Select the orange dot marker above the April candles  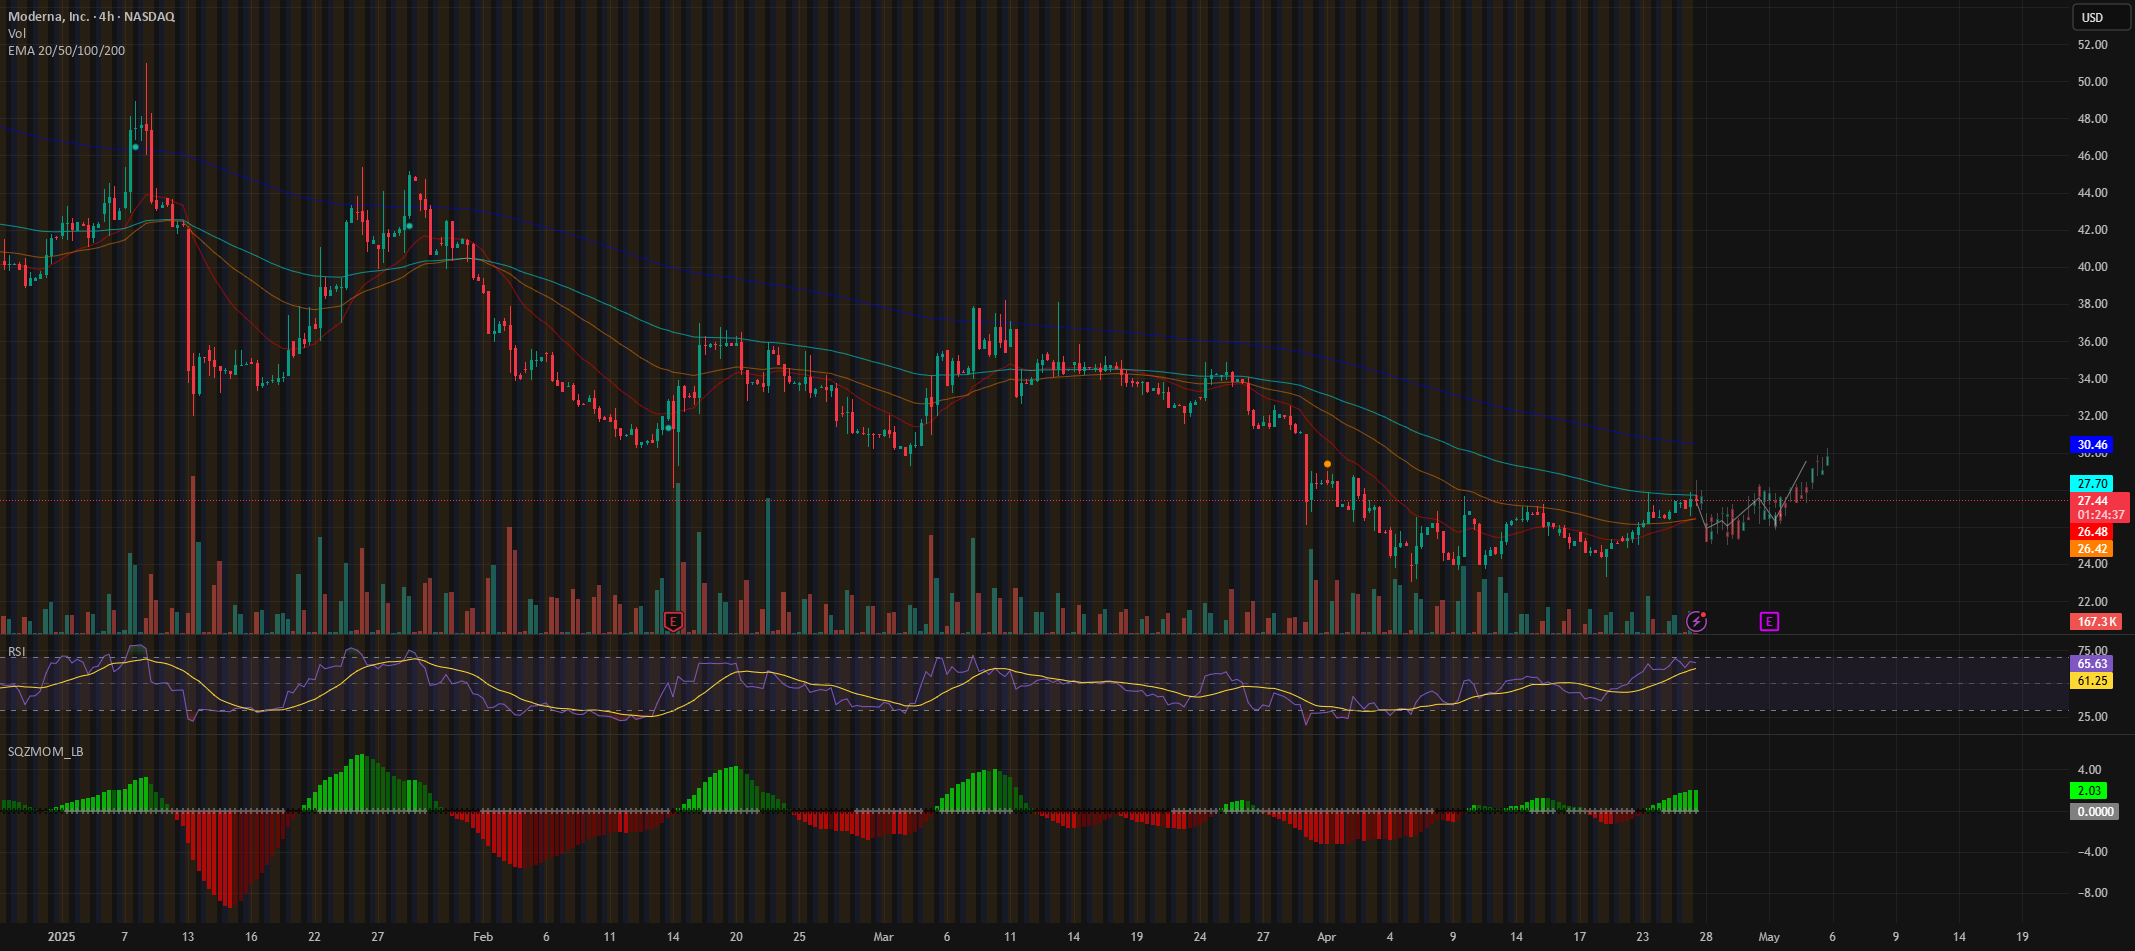click(1327, 464)
